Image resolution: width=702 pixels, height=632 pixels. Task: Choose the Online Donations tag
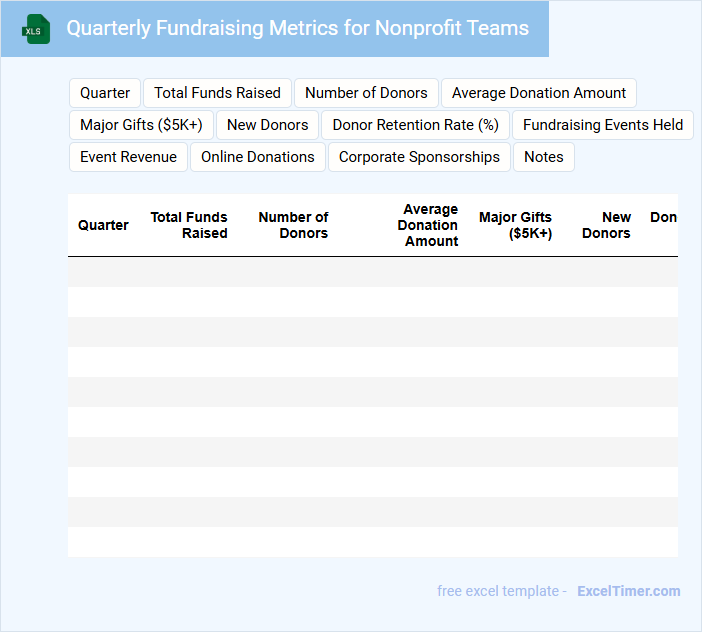click(257, 157)
